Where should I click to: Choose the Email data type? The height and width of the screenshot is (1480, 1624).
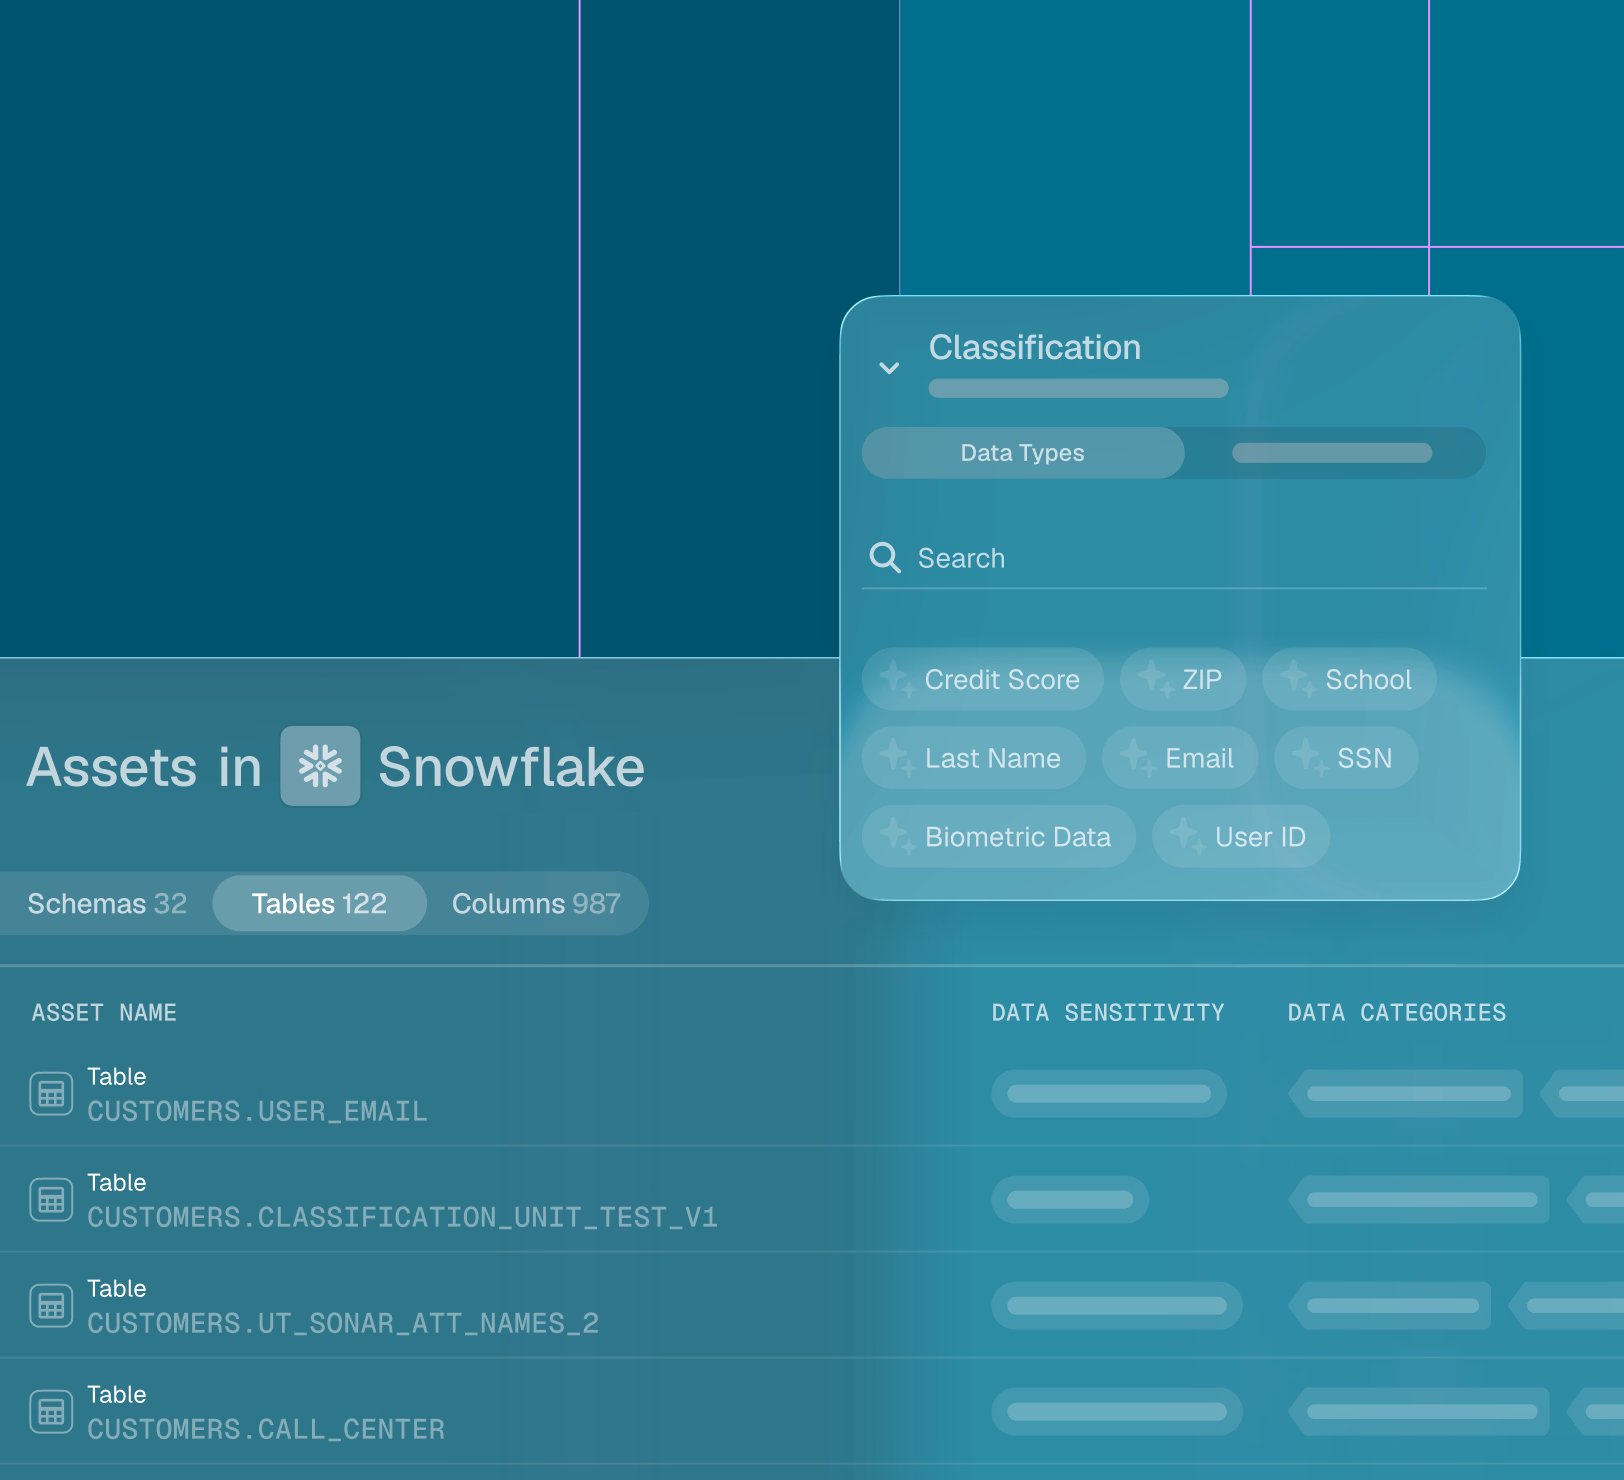1180,758
